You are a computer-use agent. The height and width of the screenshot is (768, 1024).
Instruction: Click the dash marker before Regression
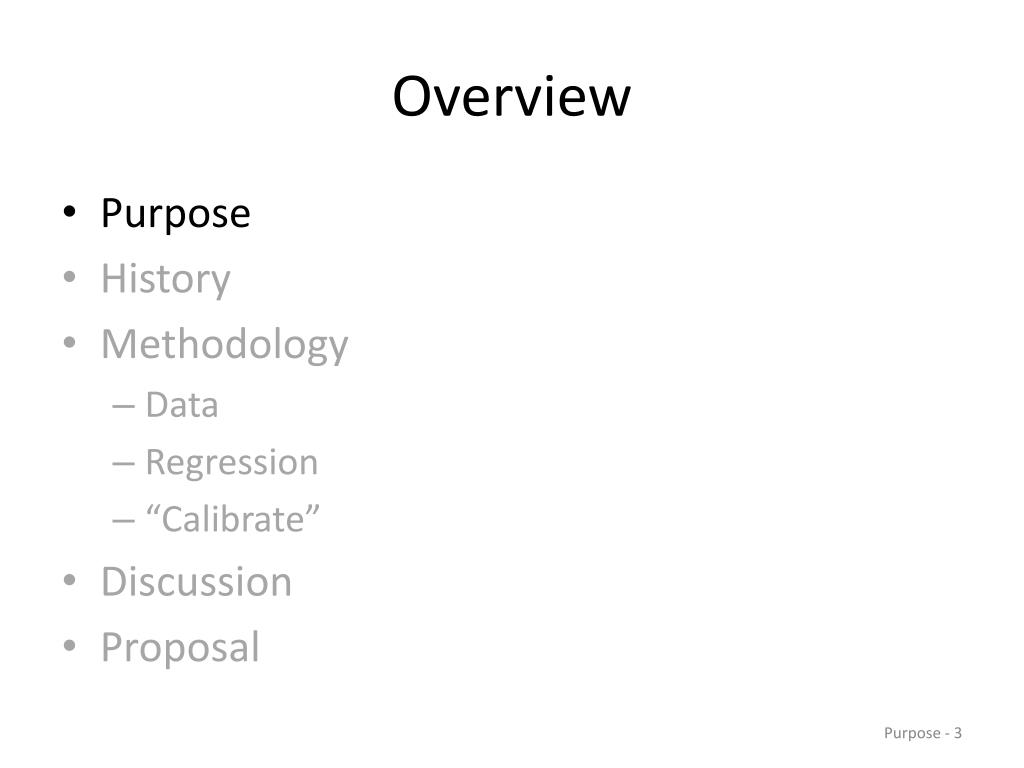tap(123, 464)
